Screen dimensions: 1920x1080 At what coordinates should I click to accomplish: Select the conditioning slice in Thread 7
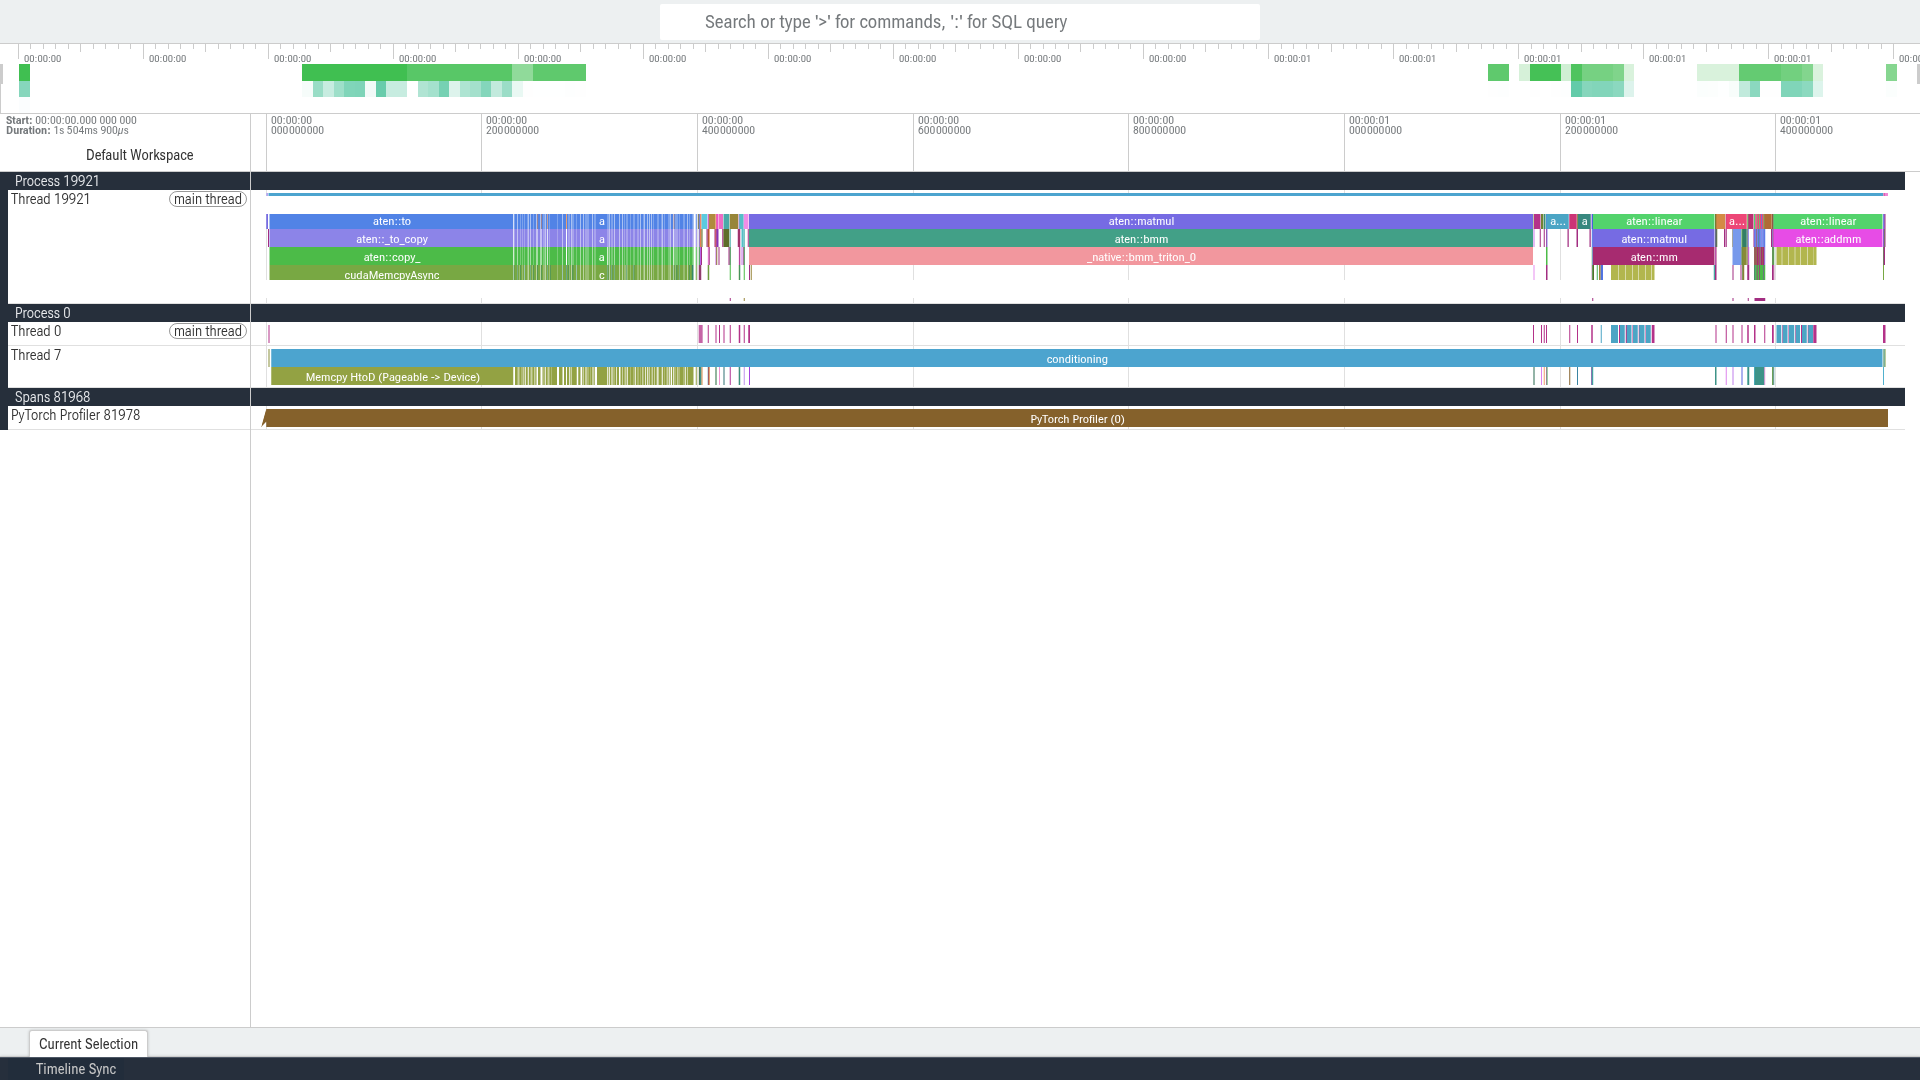pyautogui.click(x=1076, y=359)
